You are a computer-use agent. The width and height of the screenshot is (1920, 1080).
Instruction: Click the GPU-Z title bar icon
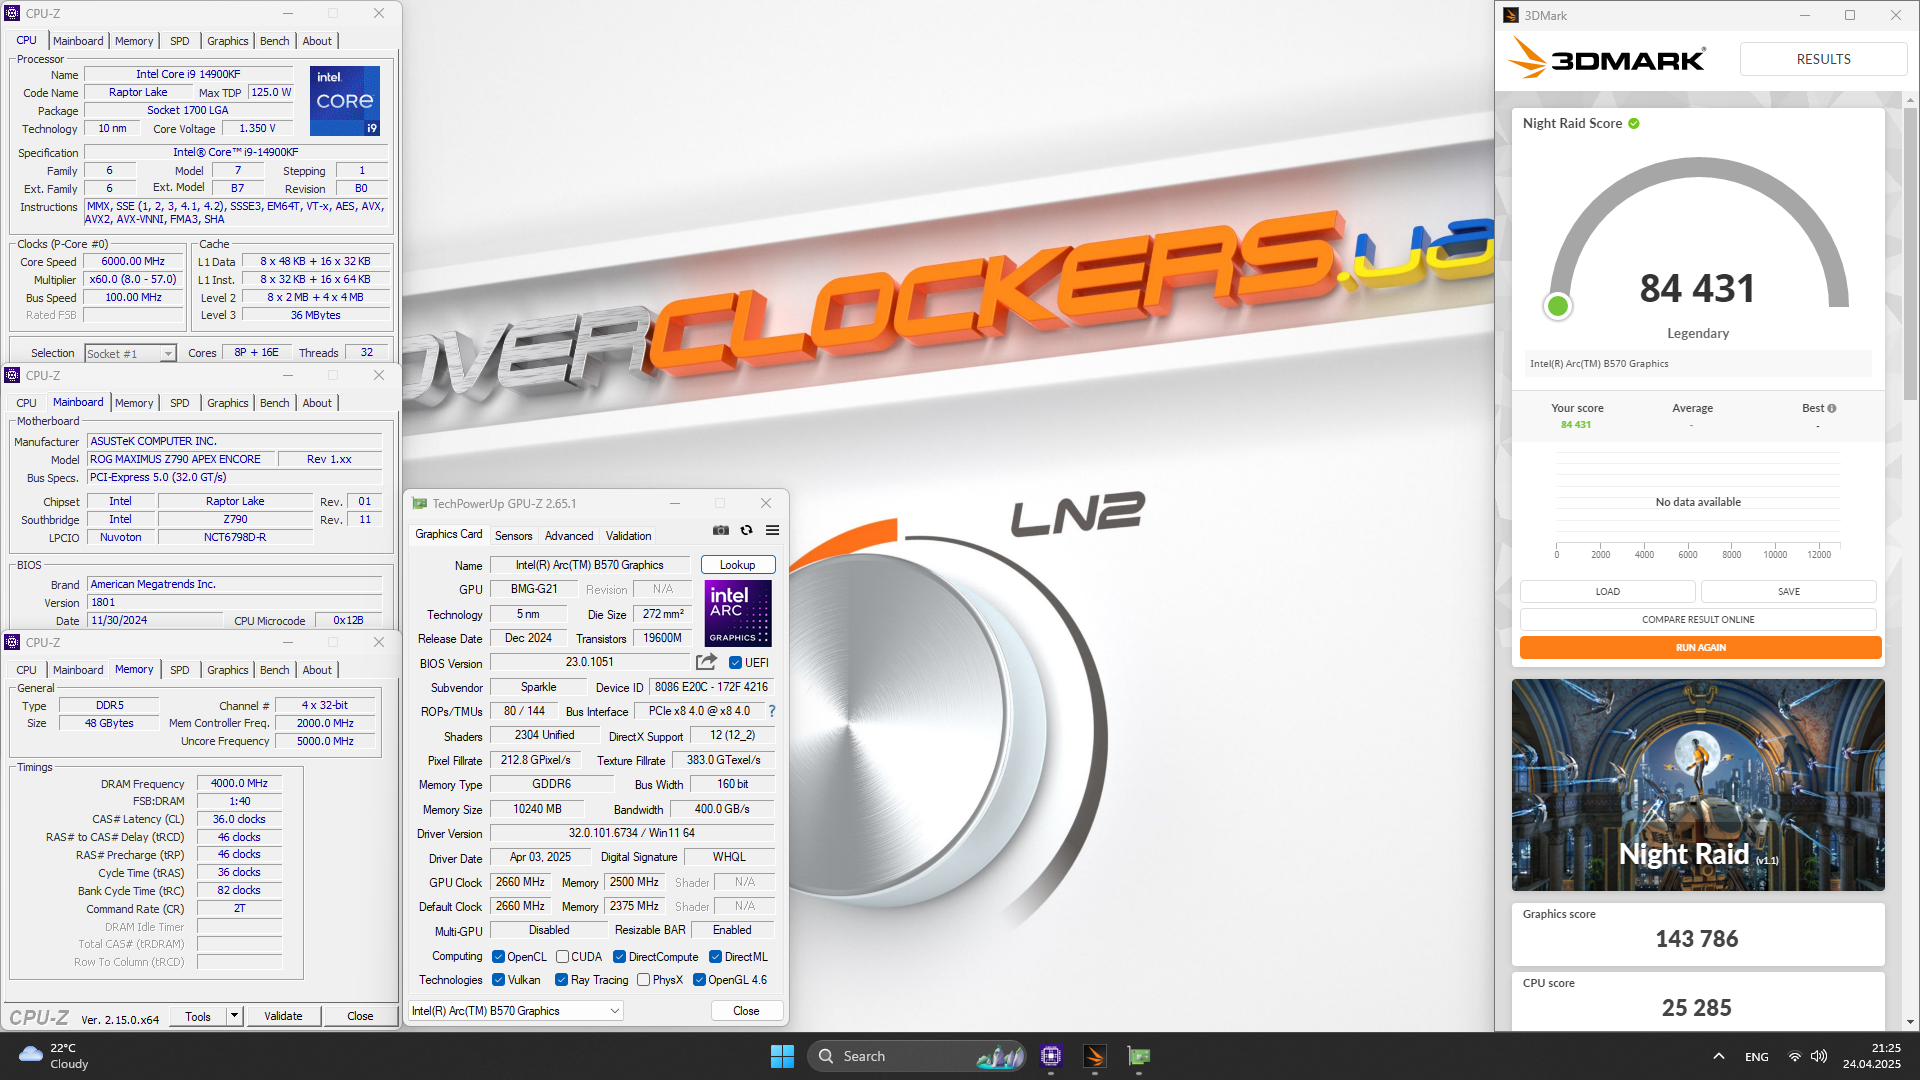[x=420, y=503]
